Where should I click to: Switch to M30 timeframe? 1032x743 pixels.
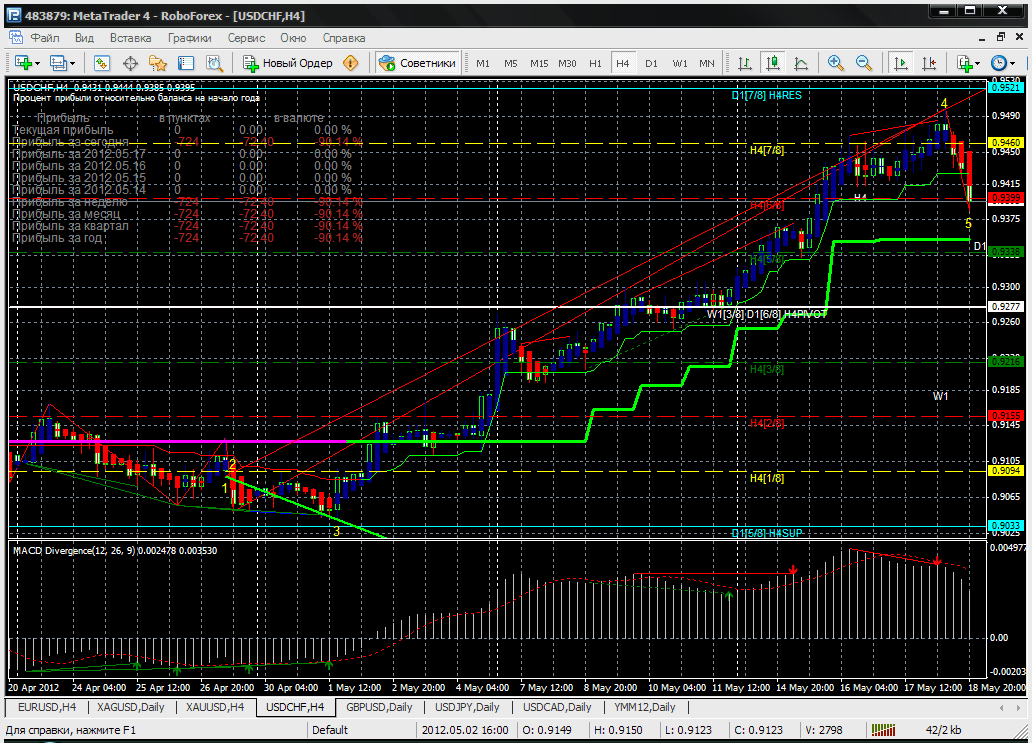pyautogui.click(x=567, y=64)
